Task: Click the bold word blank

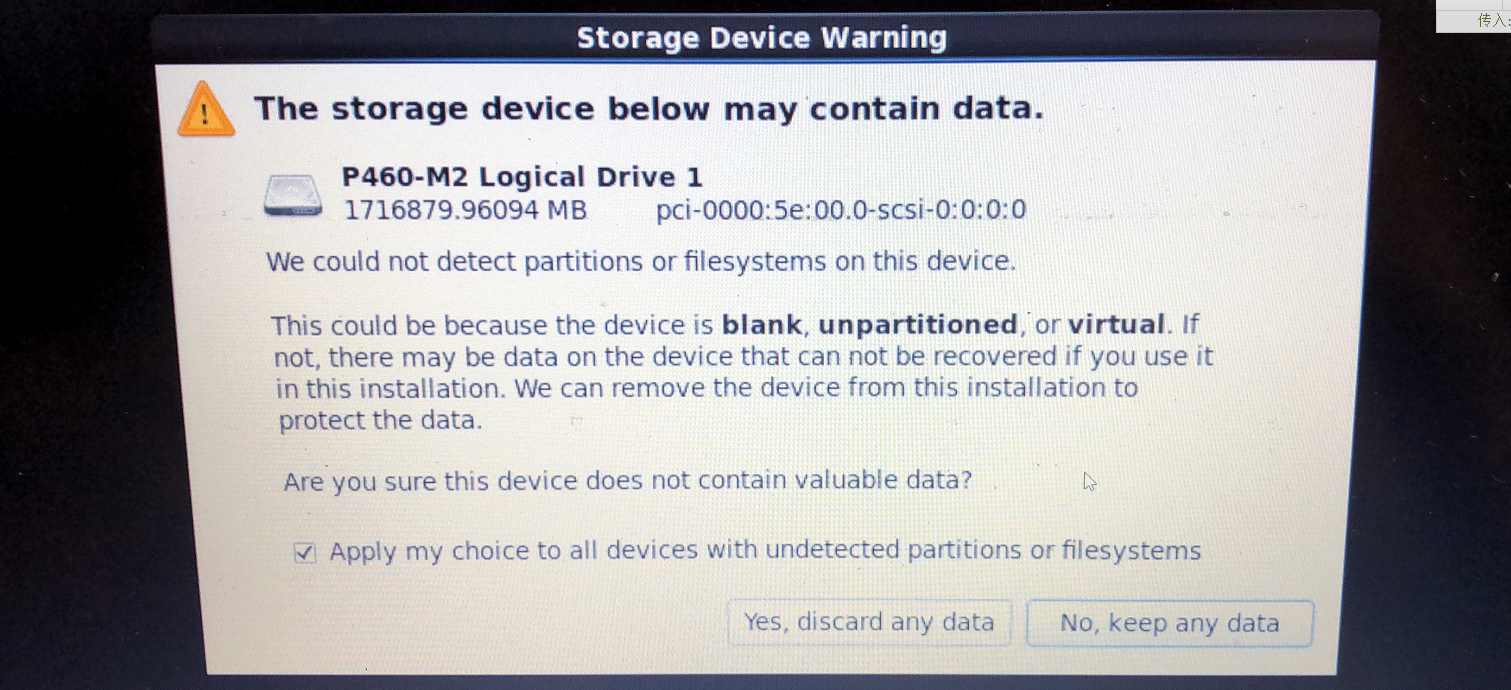Action: pos(761,325)
